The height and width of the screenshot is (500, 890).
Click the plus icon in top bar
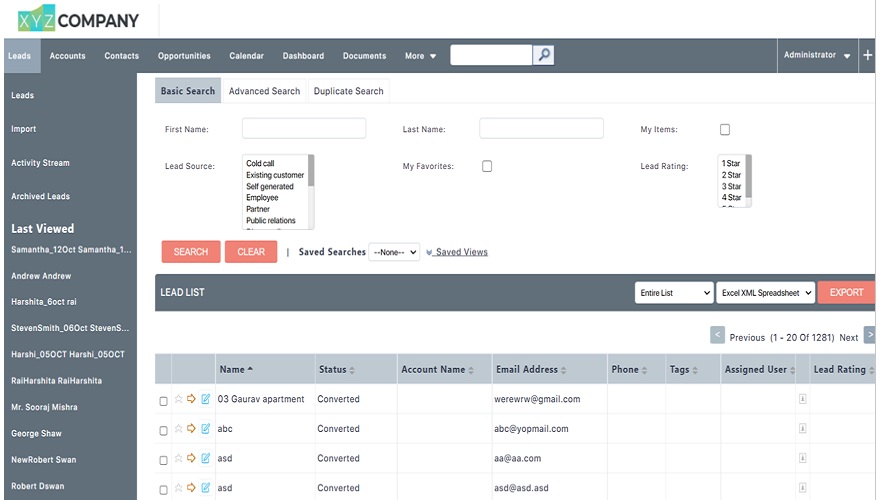point(867,56)
